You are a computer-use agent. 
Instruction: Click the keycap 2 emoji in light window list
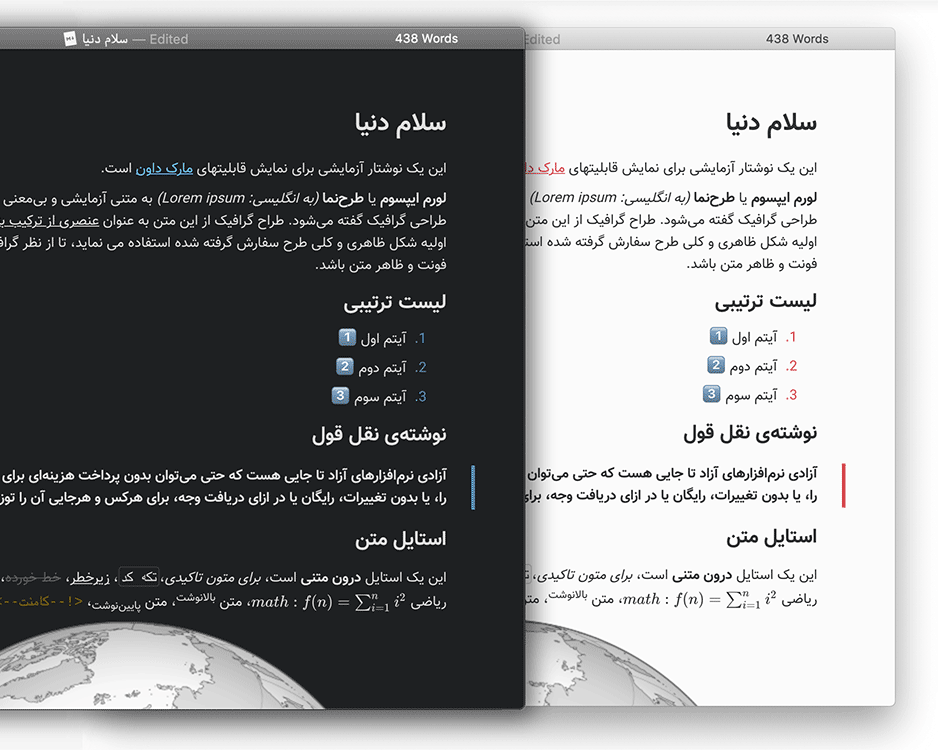715,365
